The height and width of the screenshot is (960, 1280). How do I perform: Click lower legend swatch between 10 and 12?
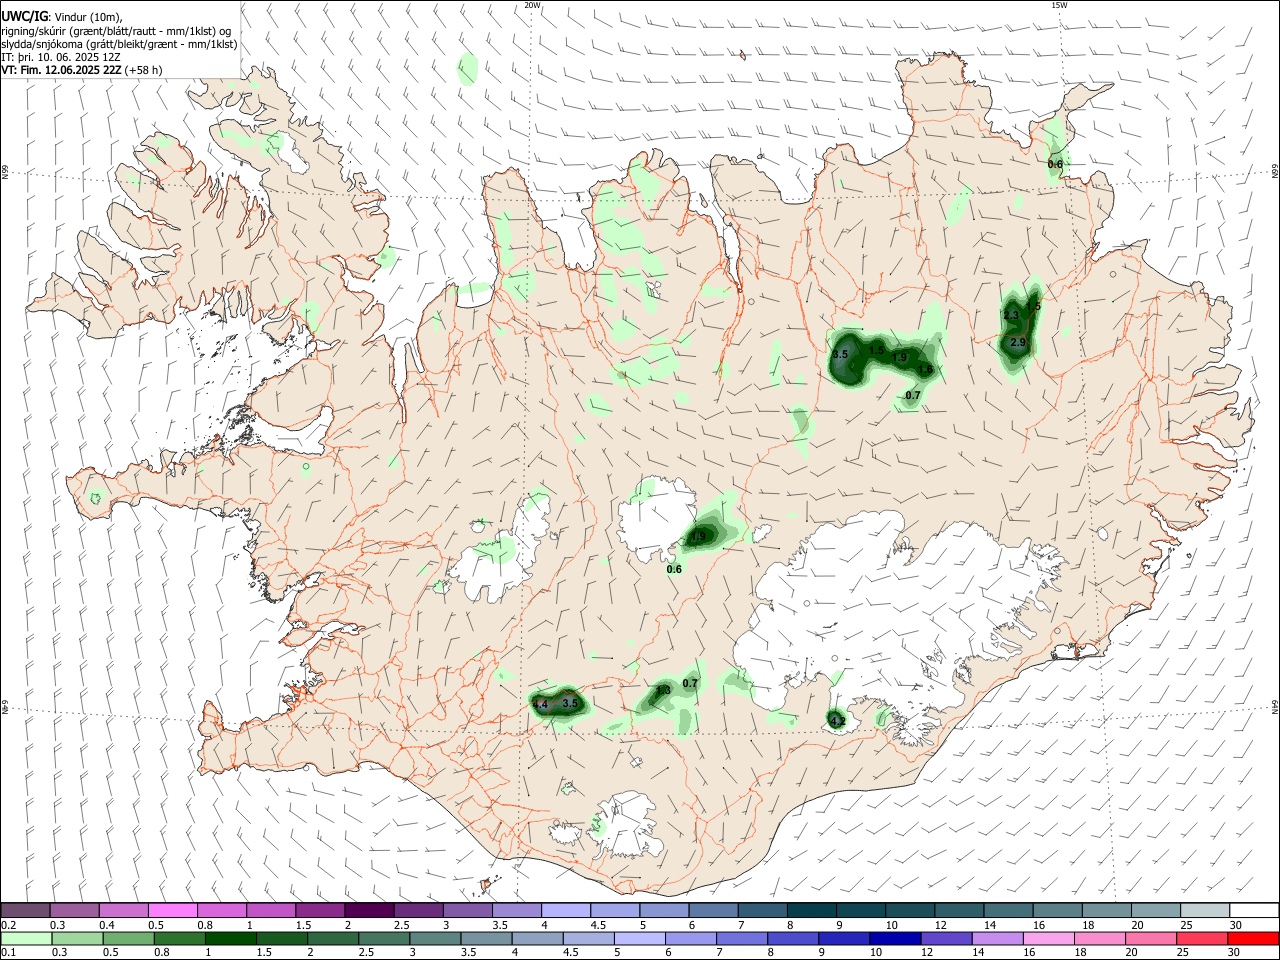895,938
